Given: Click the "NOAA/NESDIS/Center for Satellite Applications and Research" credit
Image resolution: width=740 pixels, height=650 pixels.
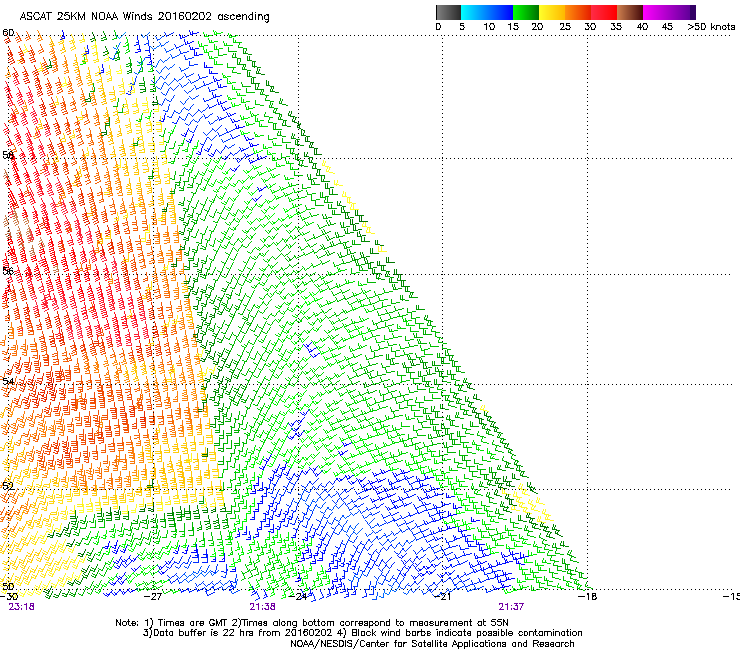Looking at the screenshot, I should pos(432,644).
